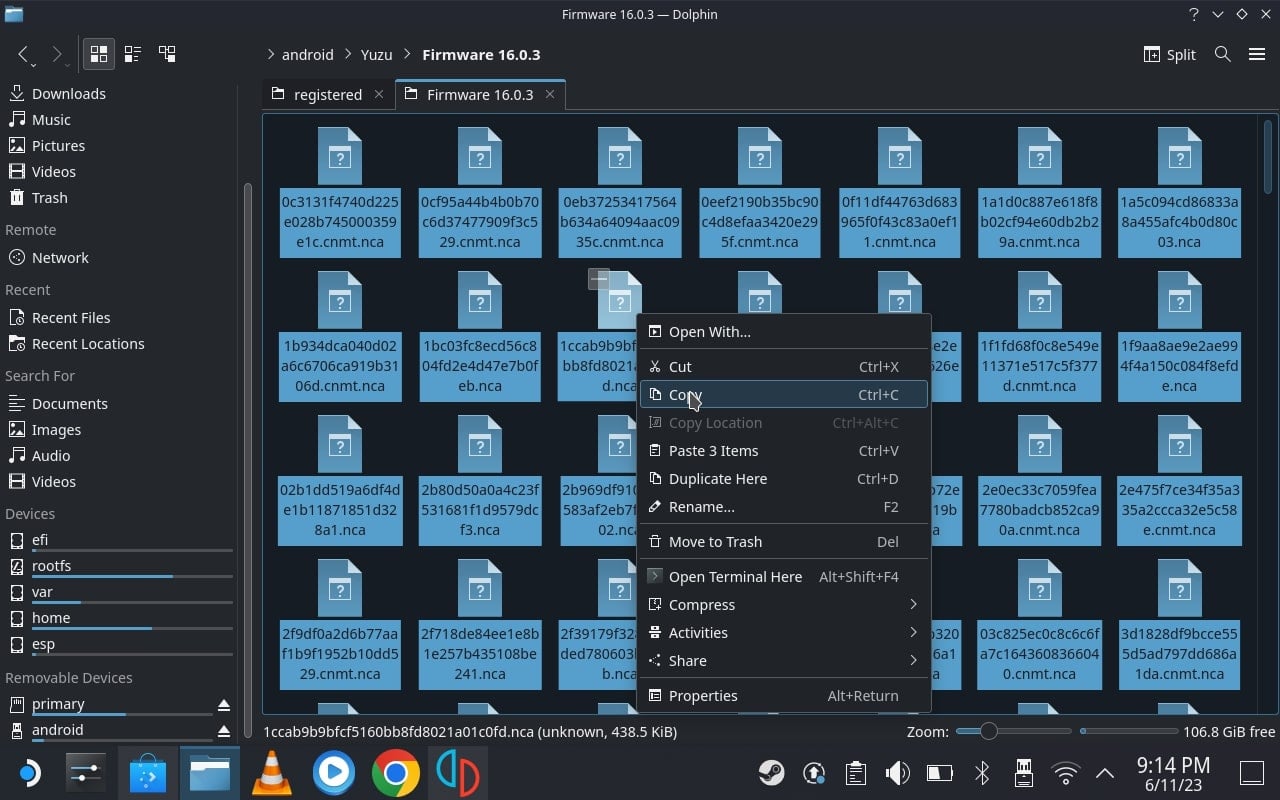
Task: Close the registered tab
Action: [378, 94]
